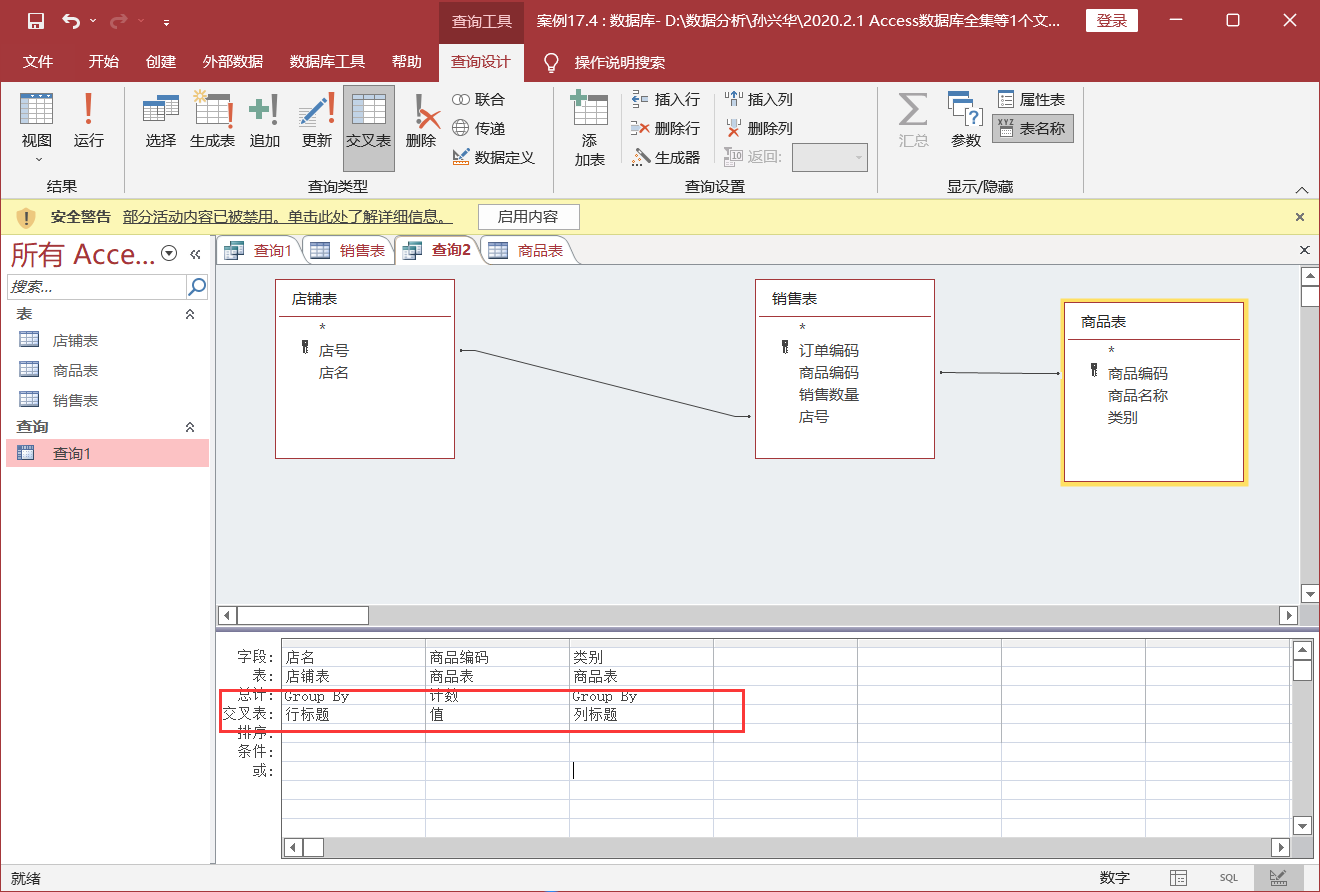Collapse navigation pane with double chevron
The width and height of the screenshot is (1320, 892).
click(x=195, y=254)
